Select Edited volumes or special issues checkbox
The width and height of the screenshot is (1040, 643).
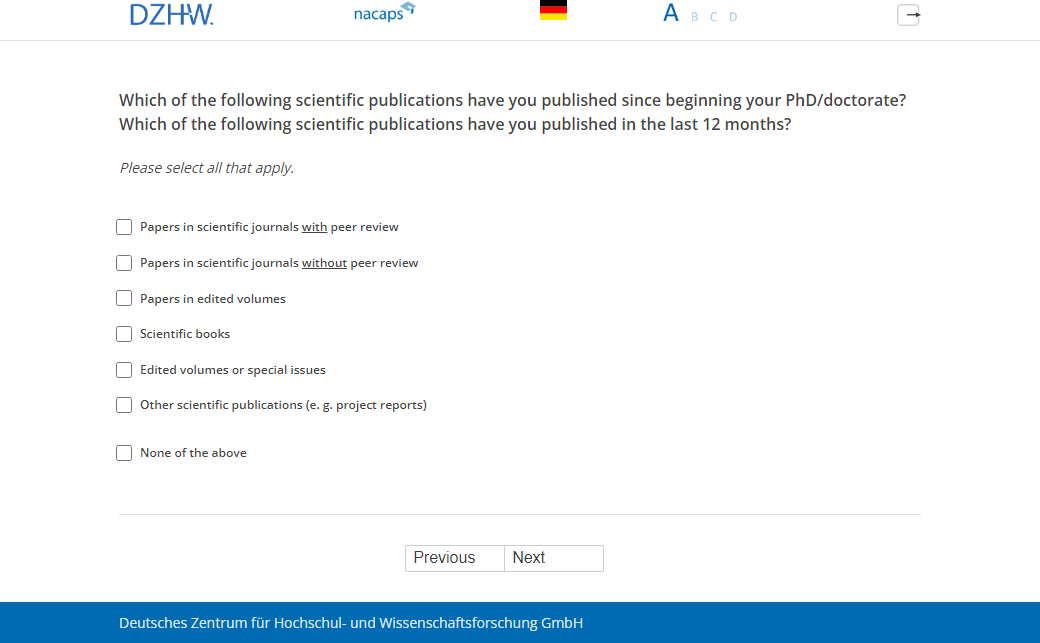[x=124, y=370]
